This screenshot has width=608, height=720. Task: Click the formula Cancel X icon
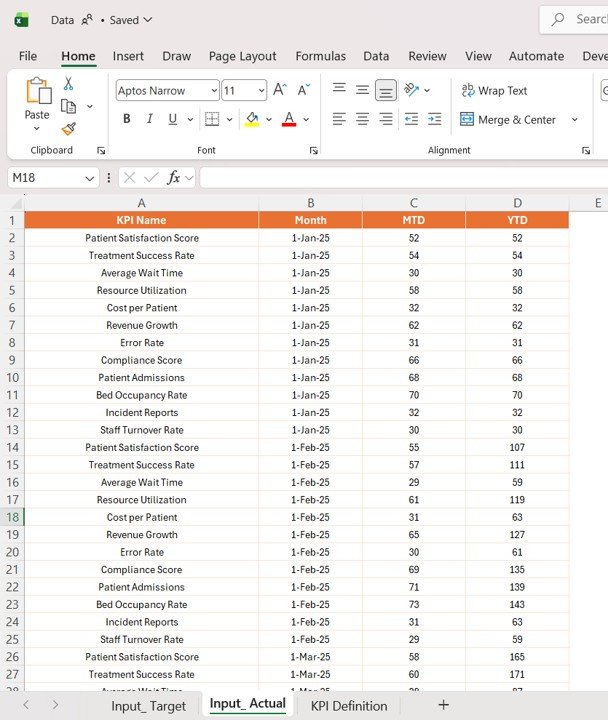[x=129, y=178]
